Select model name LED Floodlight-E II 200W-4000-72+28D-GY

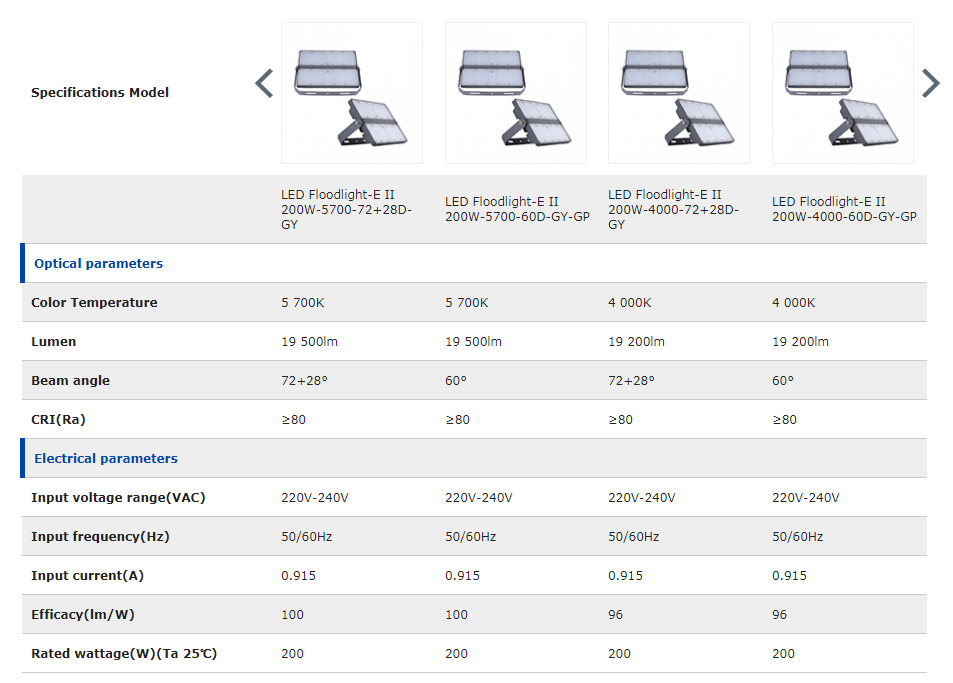pos(673,210)
